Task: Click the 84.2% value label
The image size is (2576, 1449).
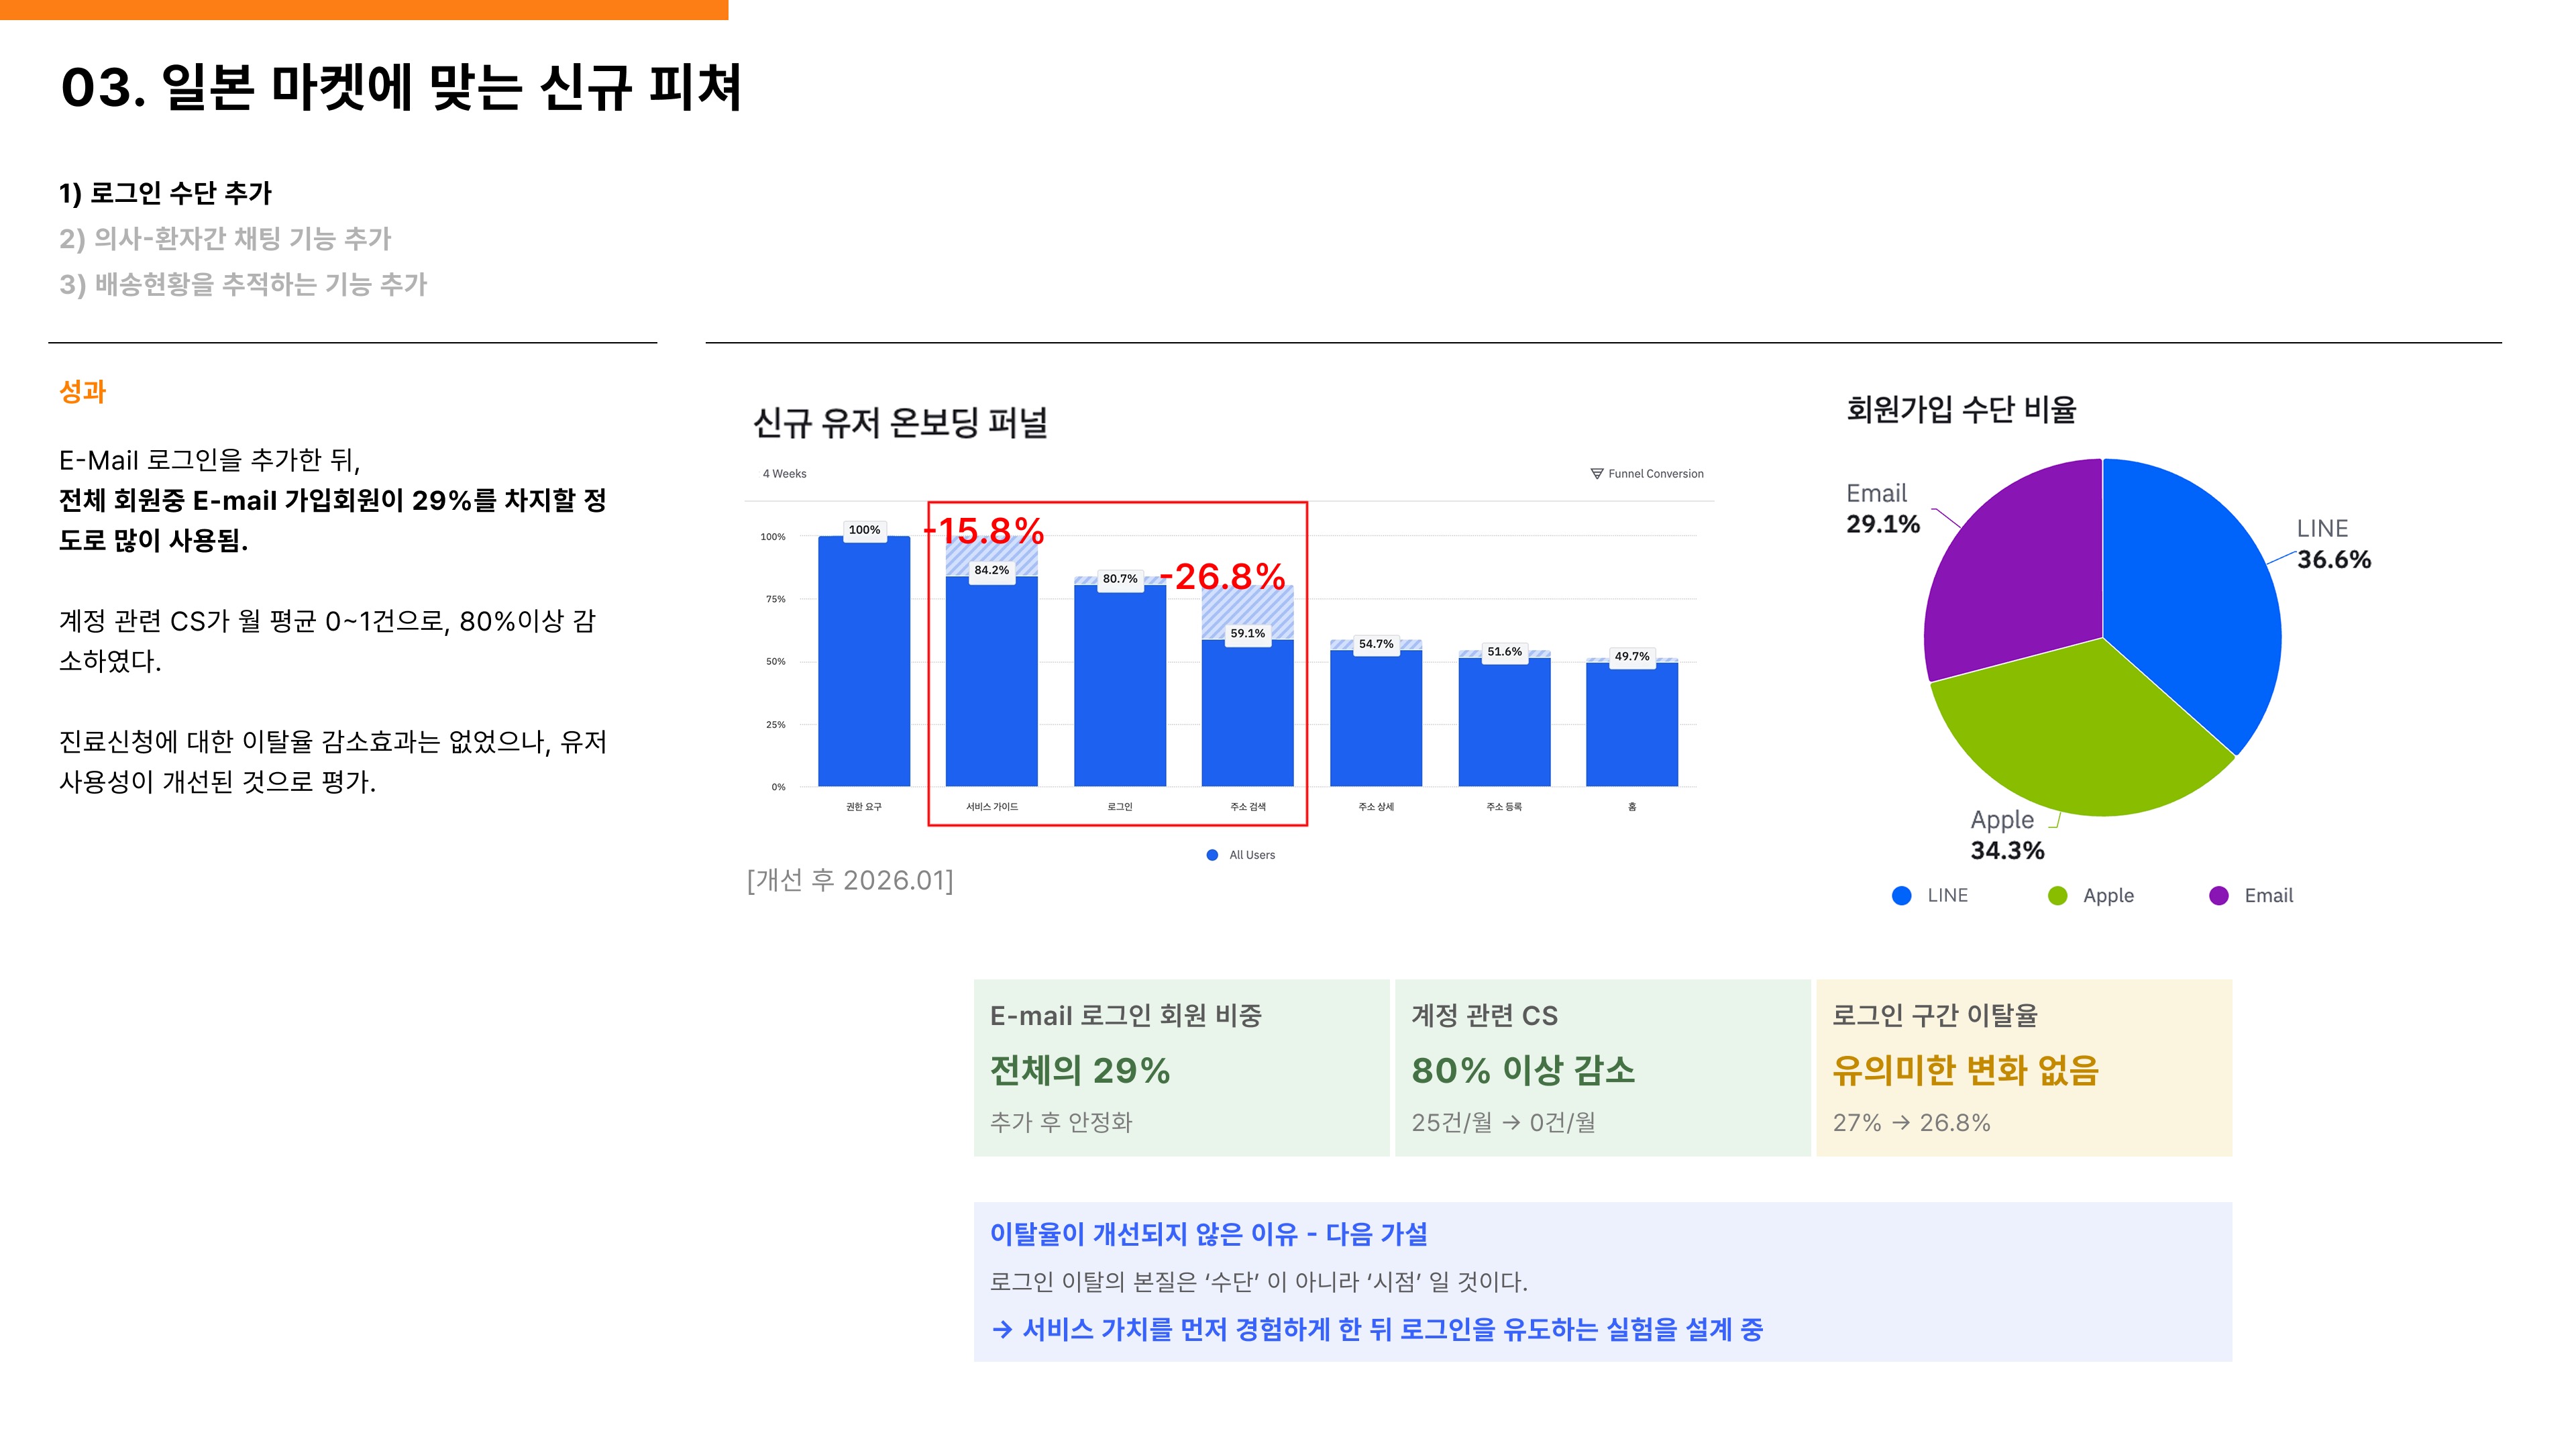Action: pyautogui.click(x=991, y=570)
